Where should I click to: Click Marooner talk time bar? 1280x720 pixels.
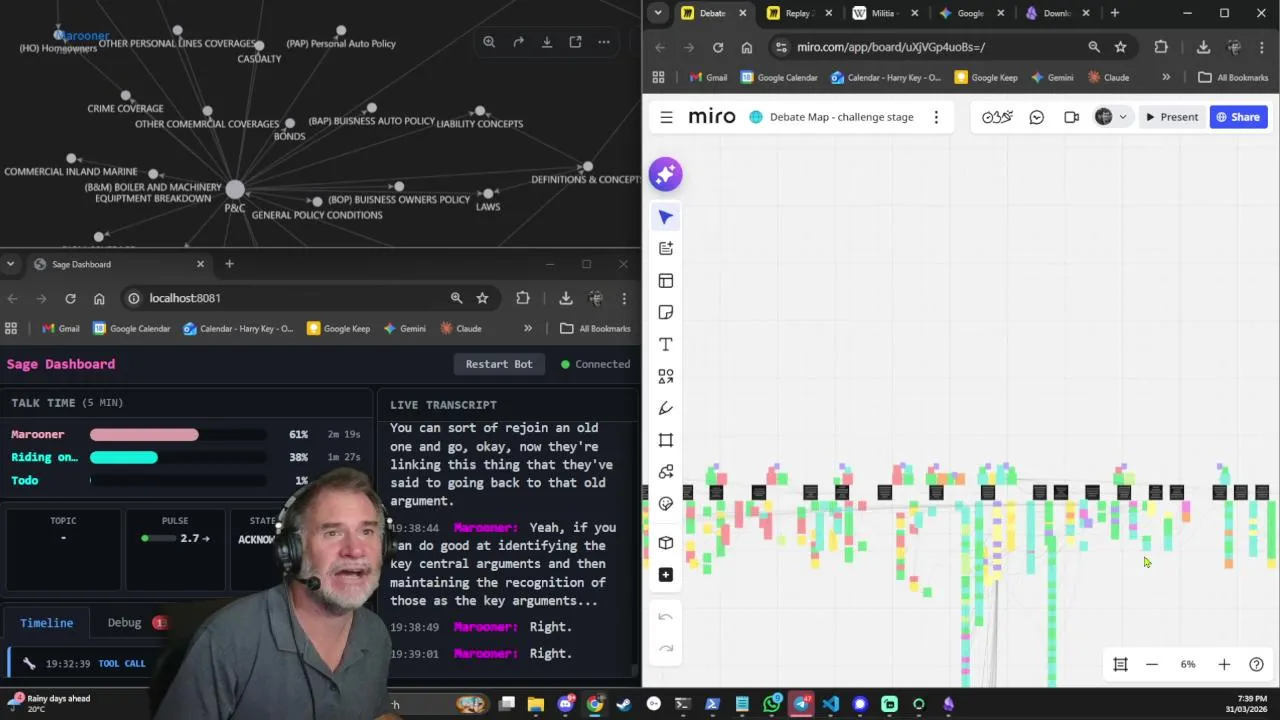click(x=178, y=434)
